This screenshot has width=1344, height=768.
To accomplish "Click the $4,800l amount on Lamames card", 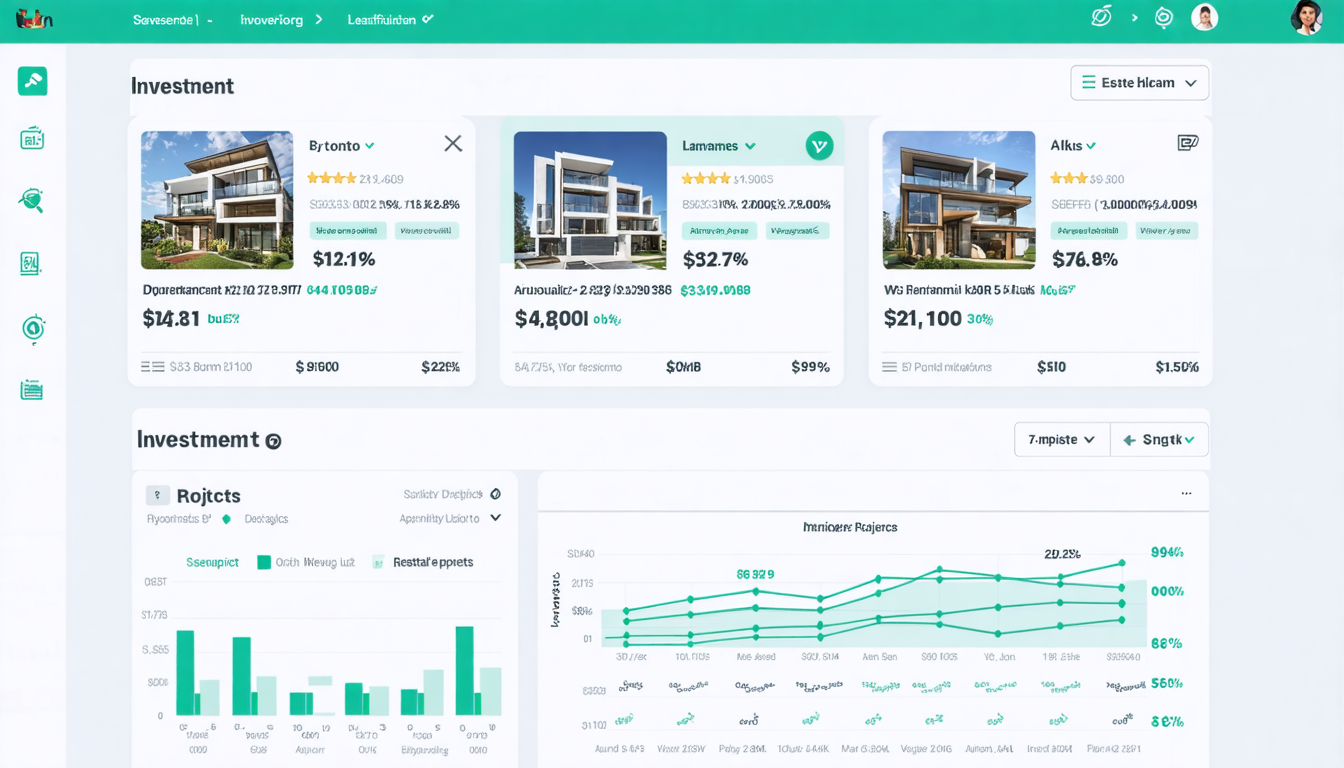I will [x=551, y=319].
